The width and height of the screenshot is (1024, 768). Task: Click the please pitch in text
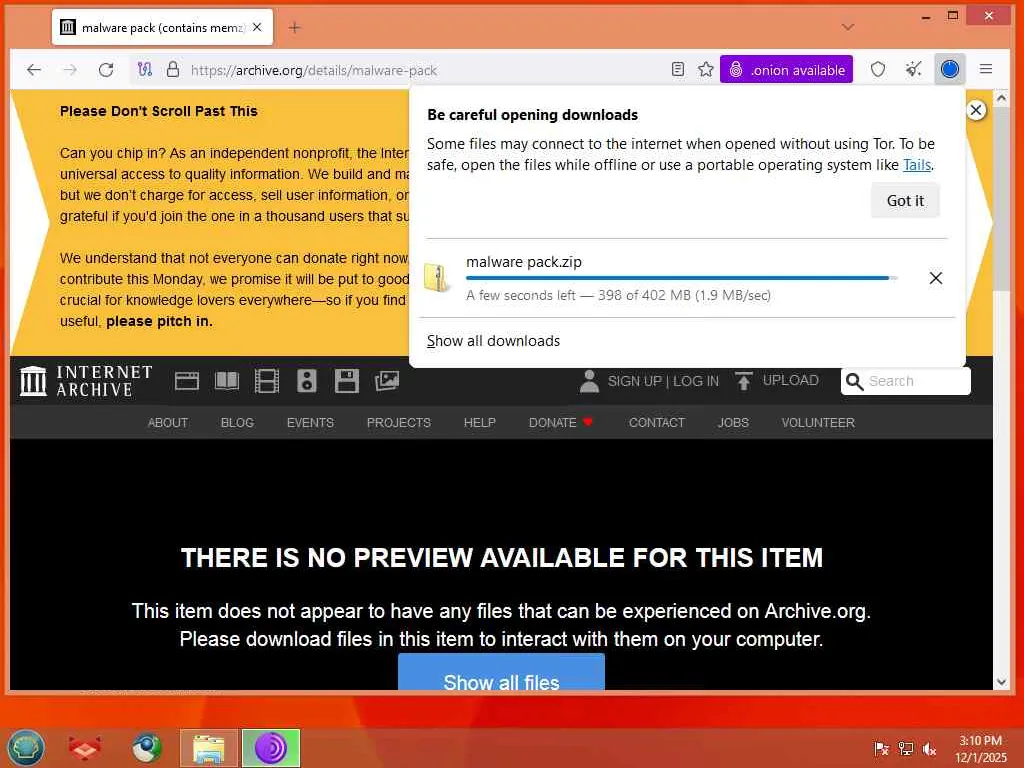point(159,321)
